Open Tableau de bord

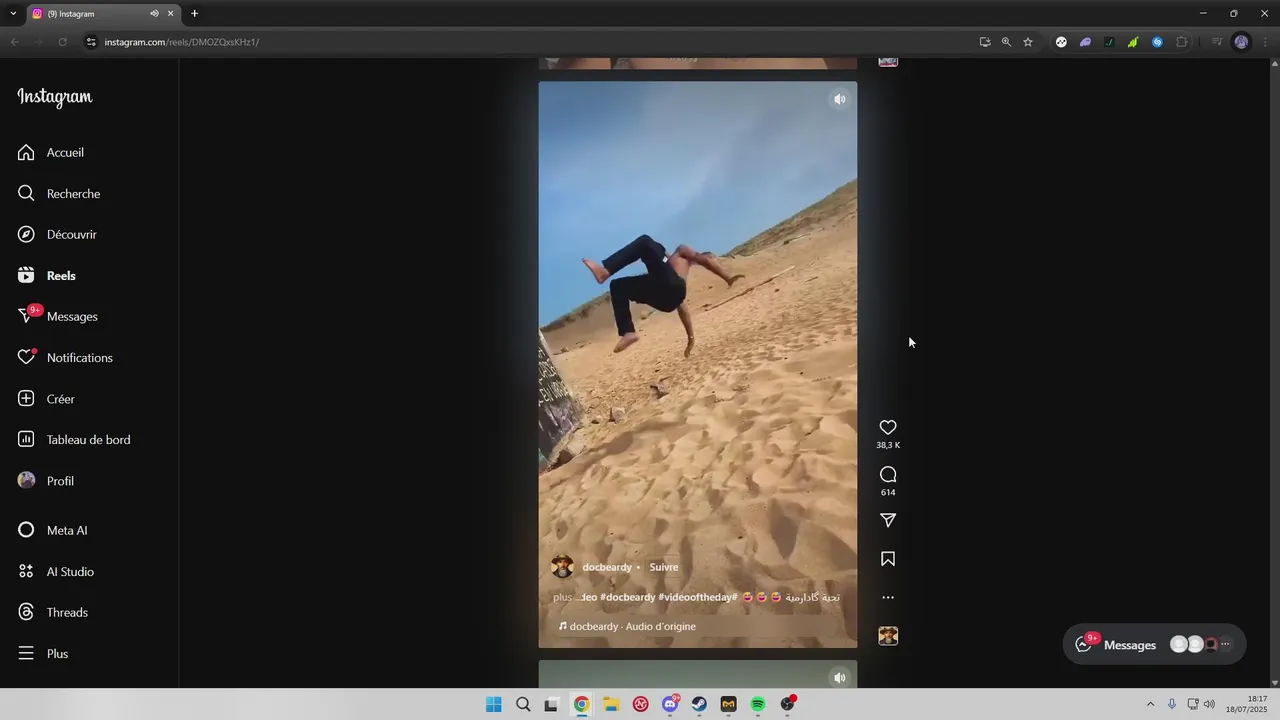point(89,439)
